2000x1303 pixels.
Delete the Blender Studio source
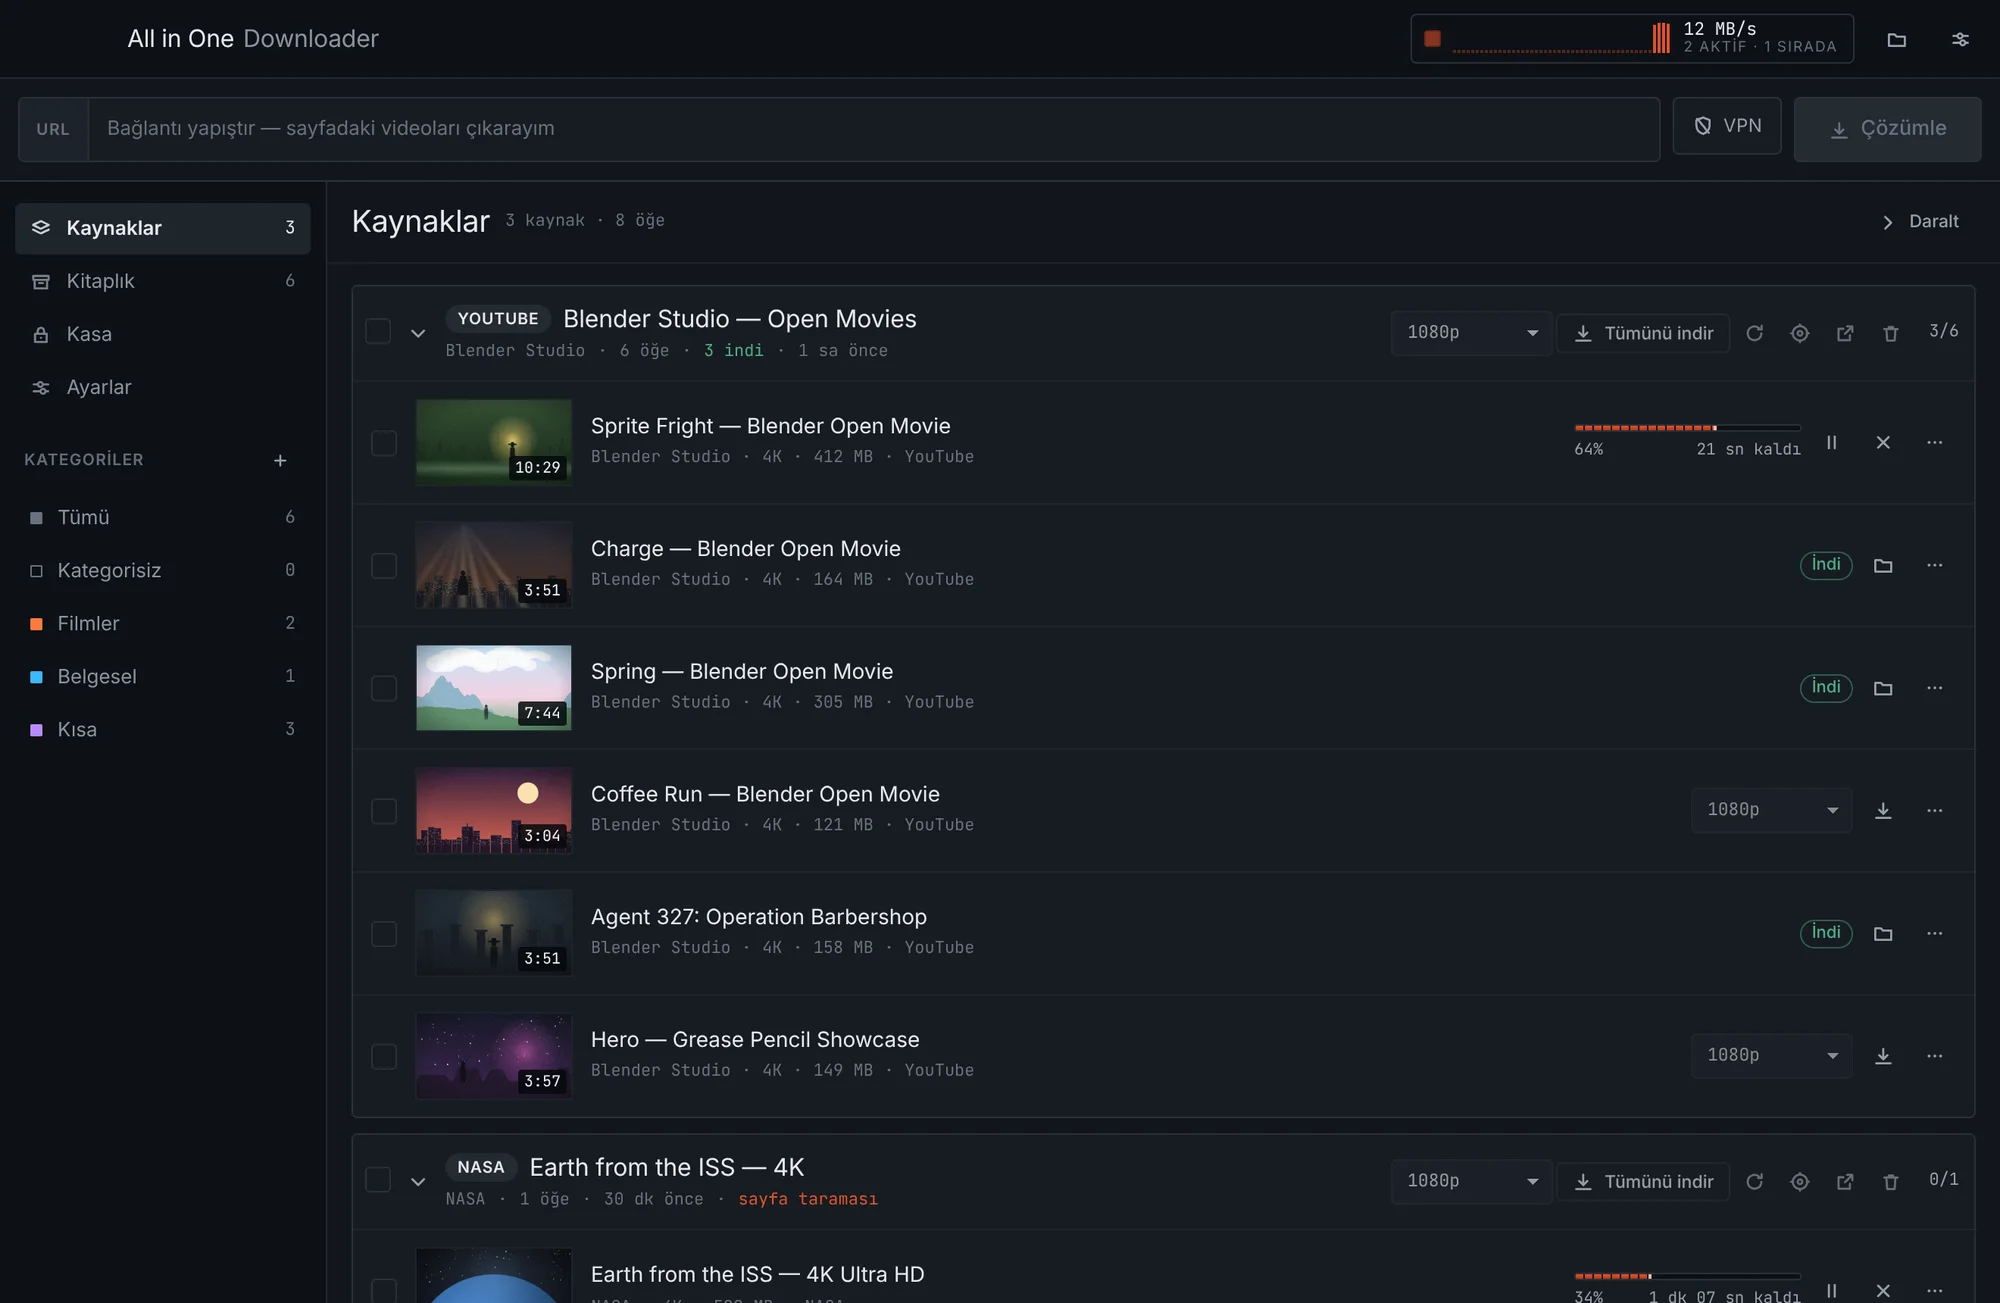pyautogui.click(x=1890, y=333)
